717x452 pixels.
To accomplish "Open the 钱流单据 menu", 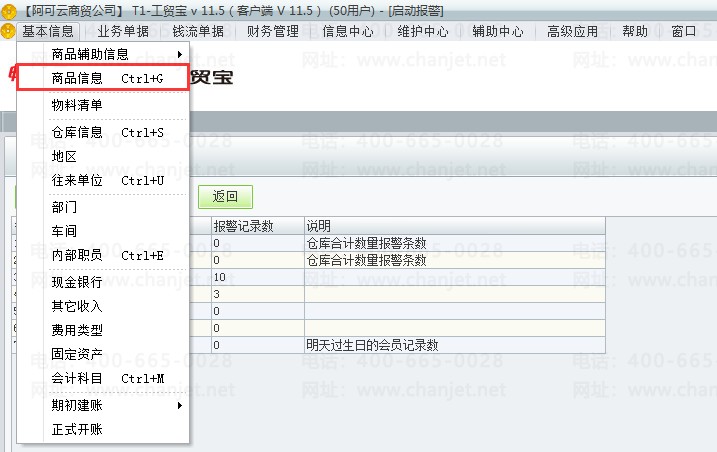I will tap(198, 31).
